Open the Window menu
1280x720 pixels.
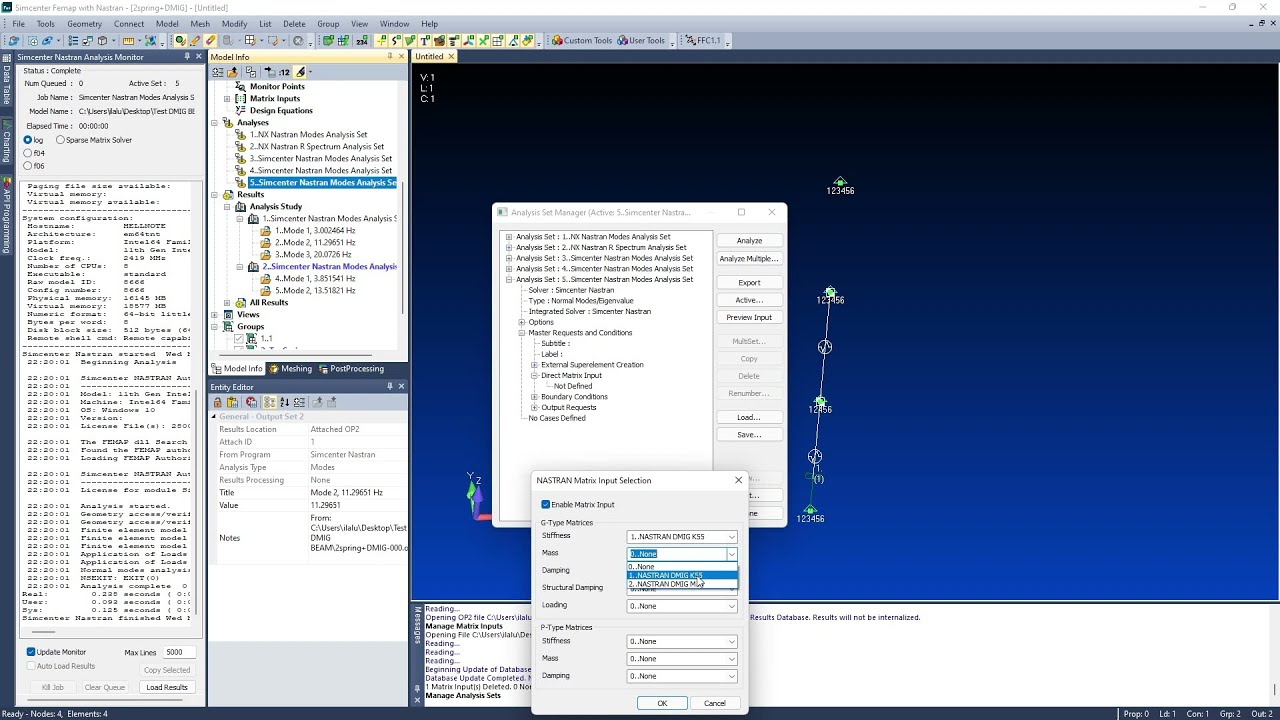[394, 24]
